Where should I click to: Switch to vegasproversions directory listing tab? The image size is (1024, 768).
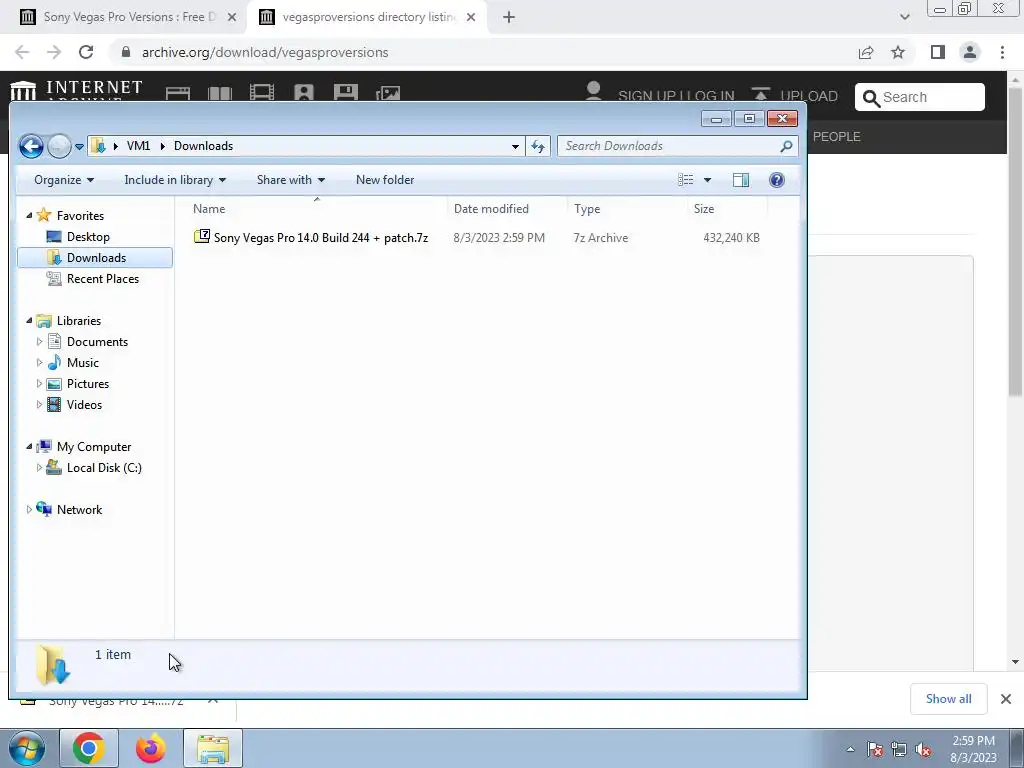click(368, 17)
